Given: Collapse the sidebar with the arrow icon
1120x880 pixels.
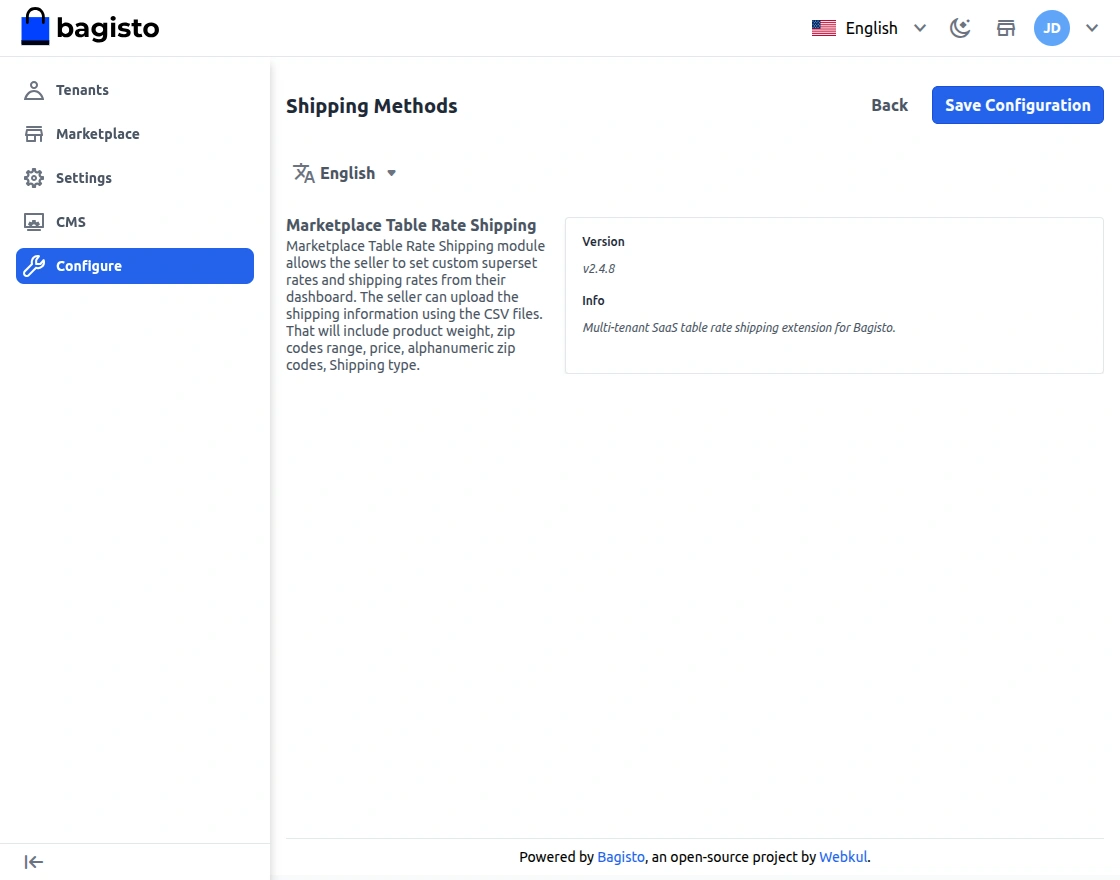Looking at the screenshot, I should pos(34,862).
